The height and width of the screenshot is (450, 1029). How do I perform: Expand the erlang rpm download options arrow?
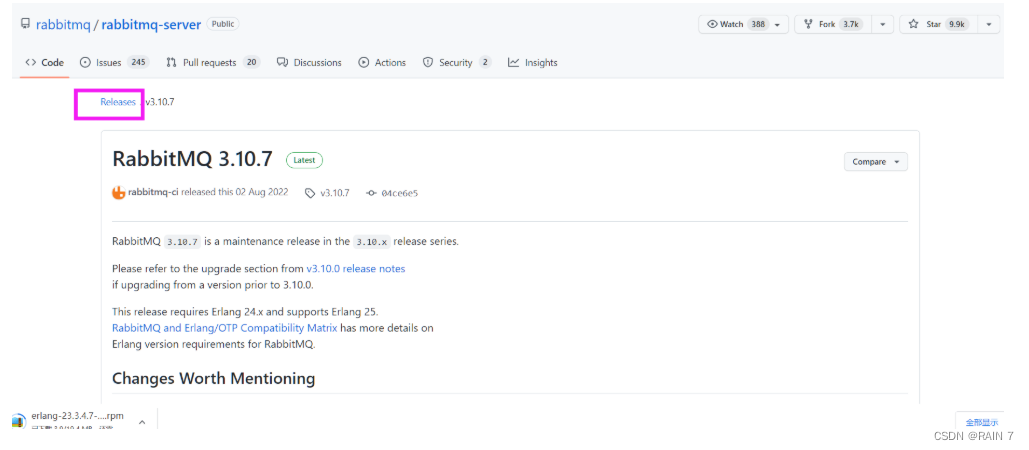coord(142,422)
